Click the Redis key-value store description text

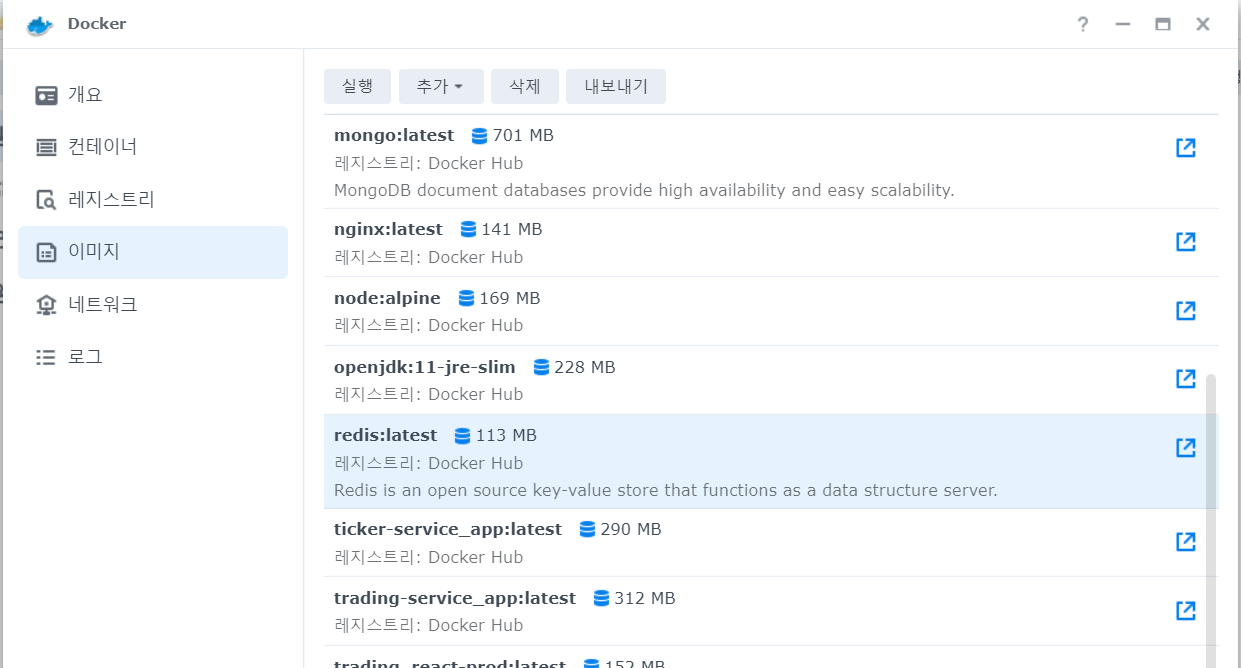pyautogui.click(x=666, y=491)
